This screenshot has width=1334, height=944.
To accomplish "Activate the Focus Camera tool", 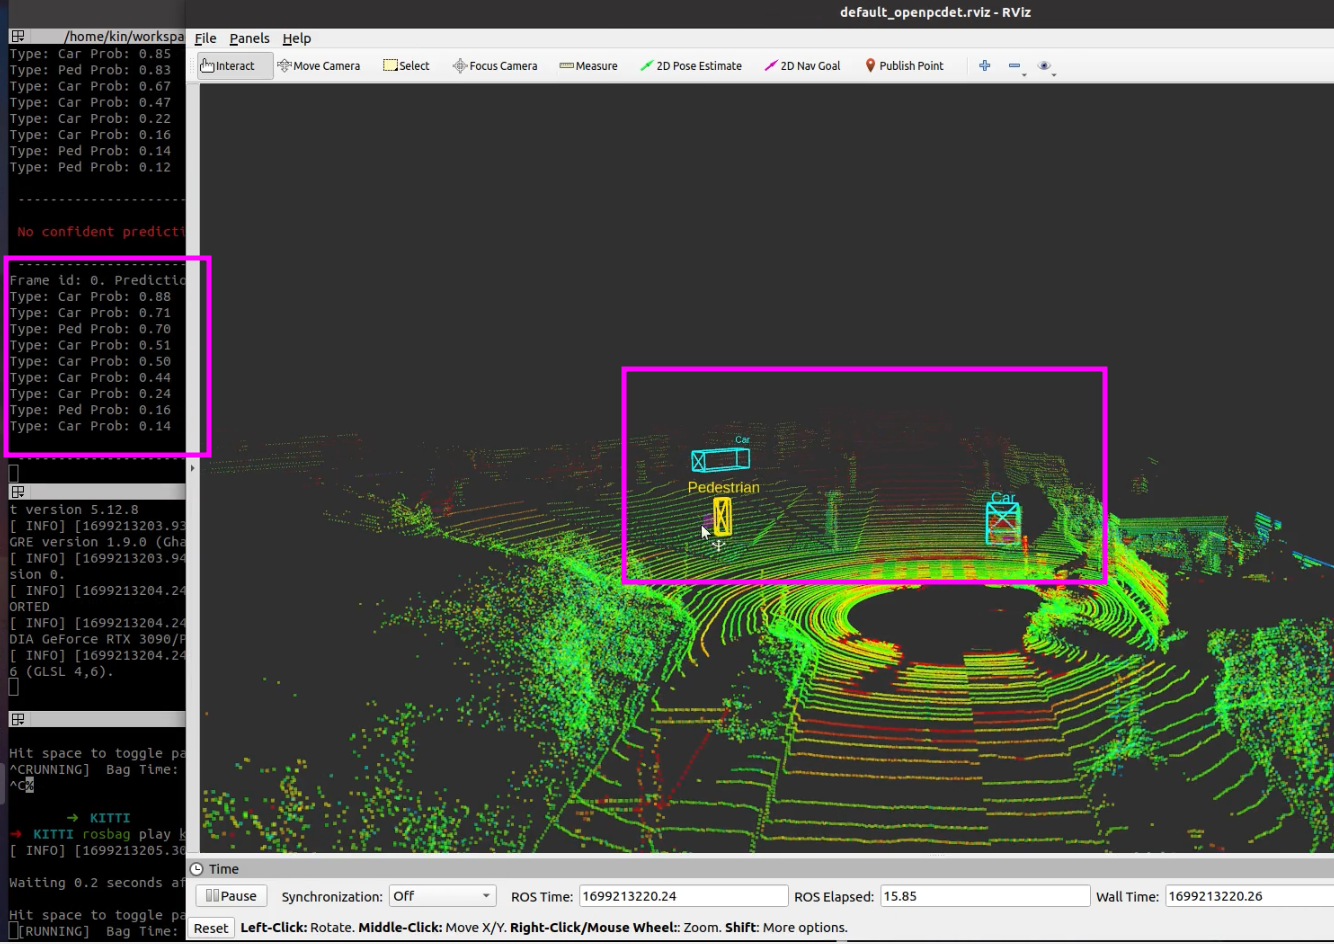I will pyautogui.click(x=495, y=66).
